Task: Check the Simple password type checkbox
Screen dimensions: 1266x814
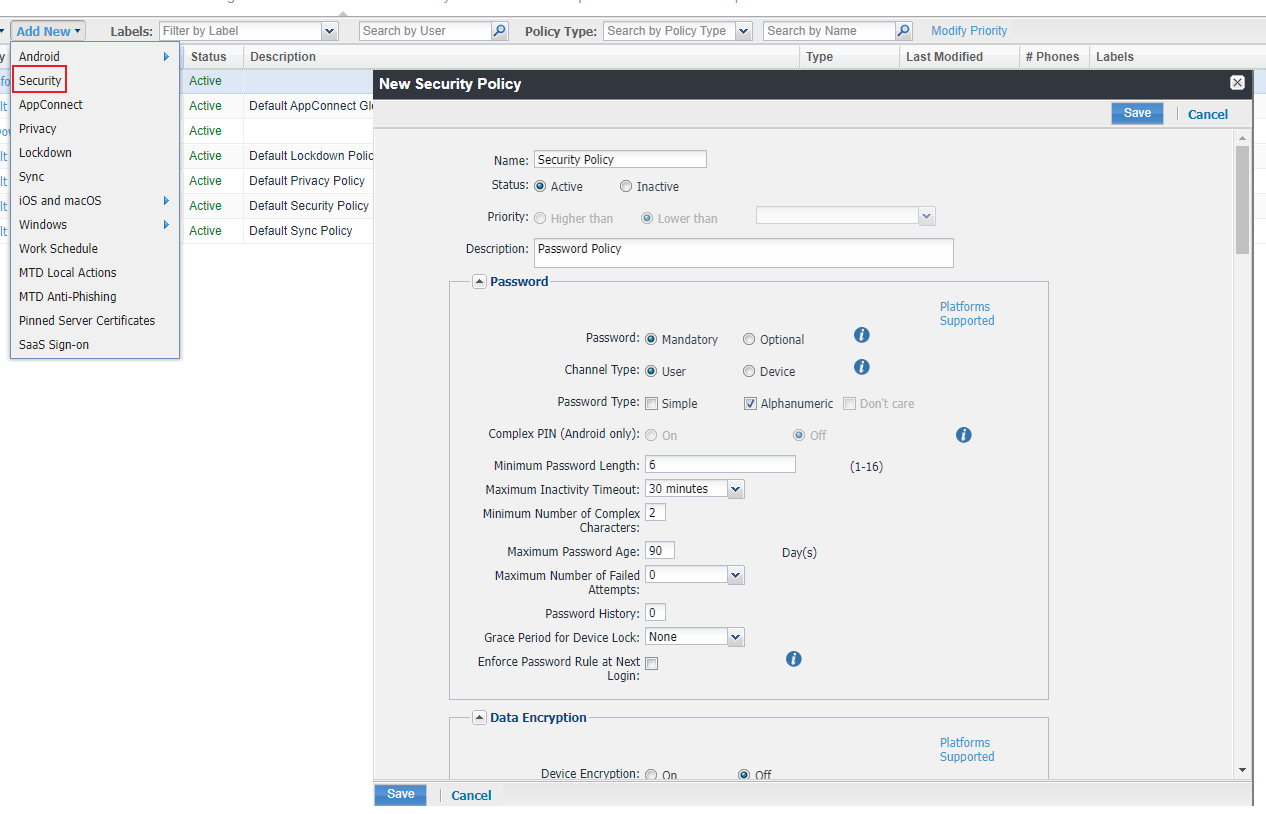Action: [x=652, y=404]
